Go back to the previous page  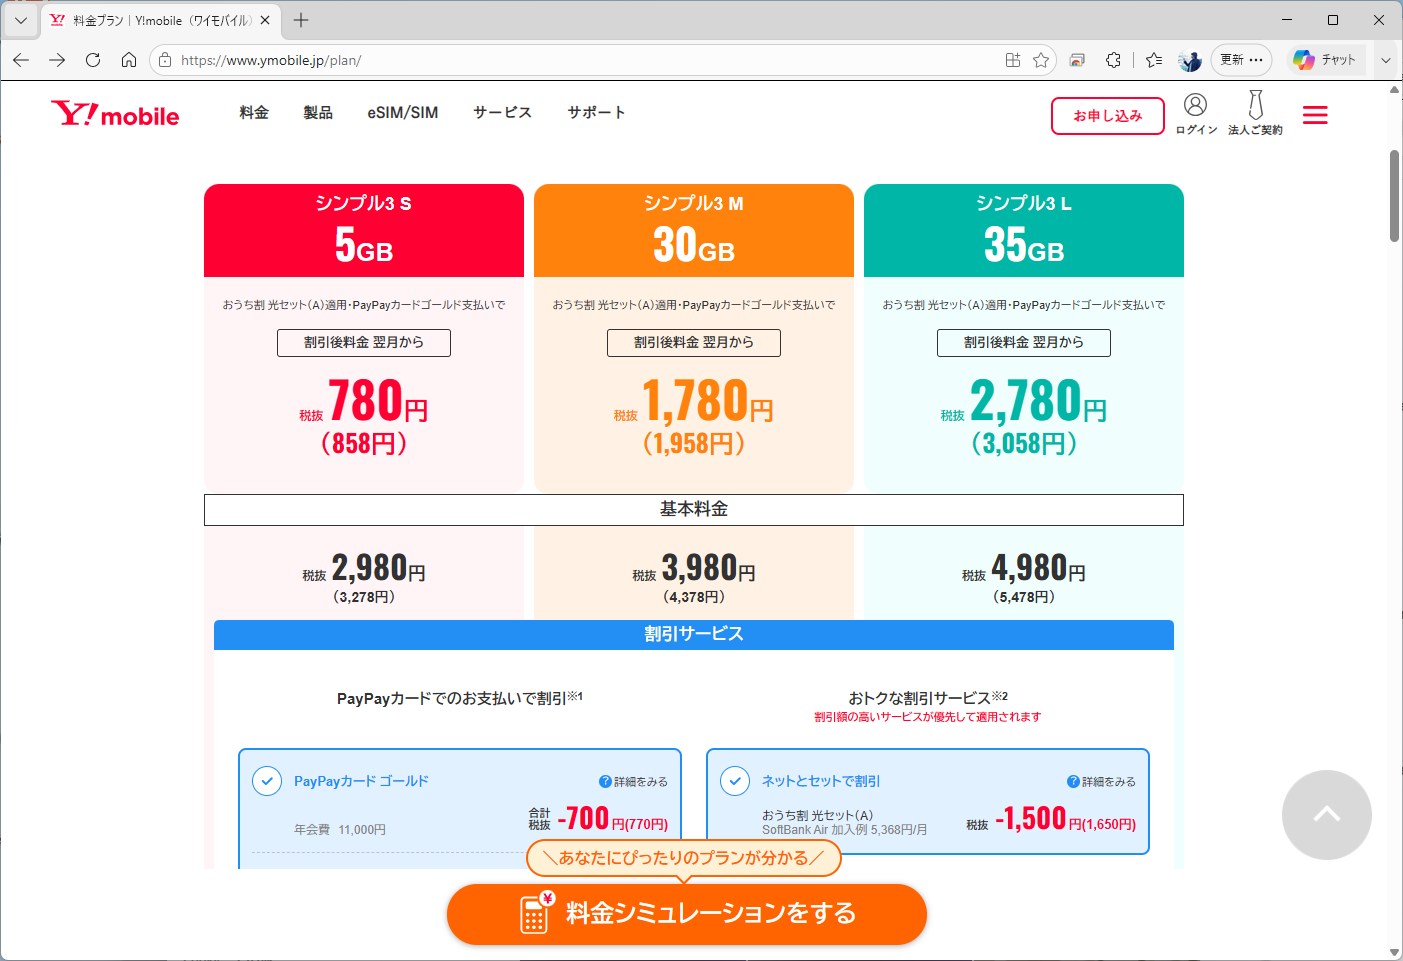point(21,60)
